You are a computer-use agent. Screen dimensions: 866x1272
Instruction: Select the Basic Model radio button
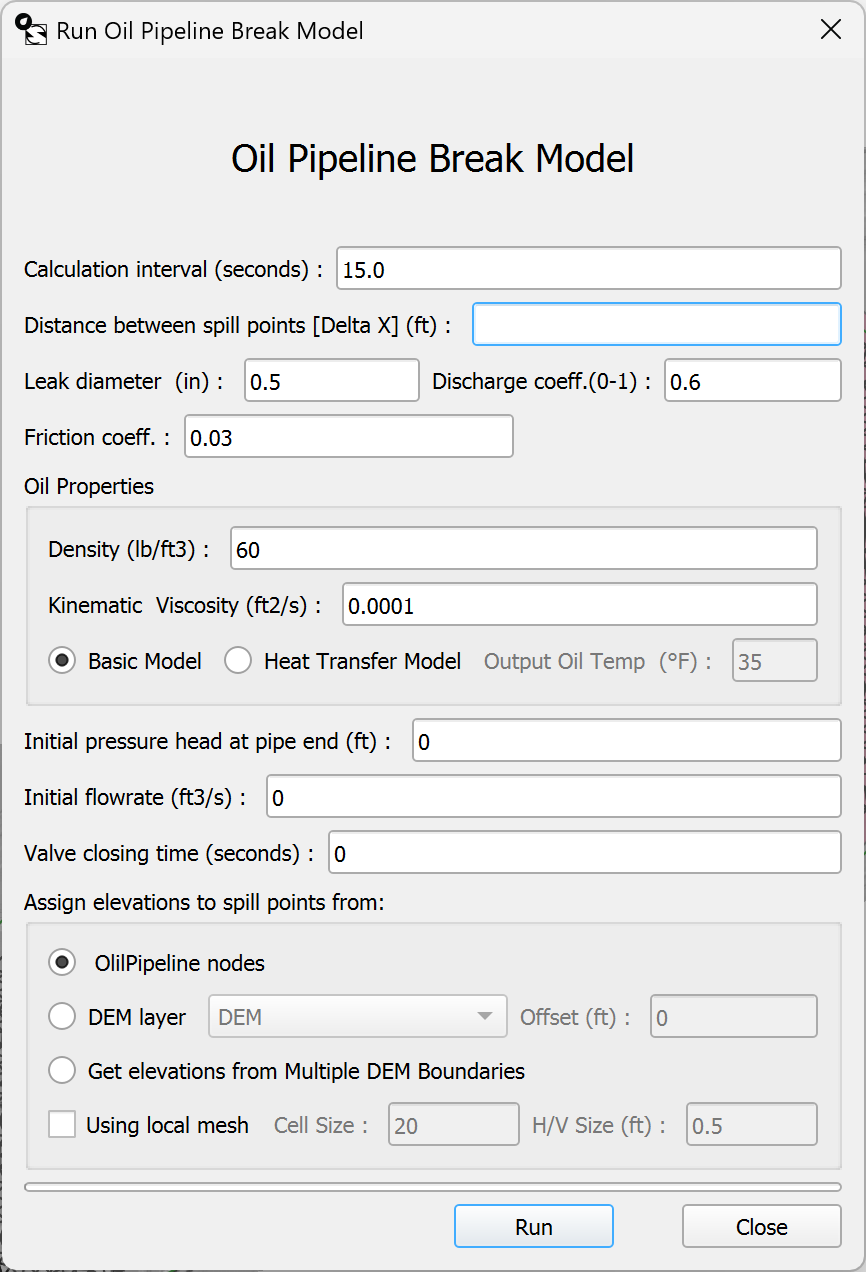62,661
